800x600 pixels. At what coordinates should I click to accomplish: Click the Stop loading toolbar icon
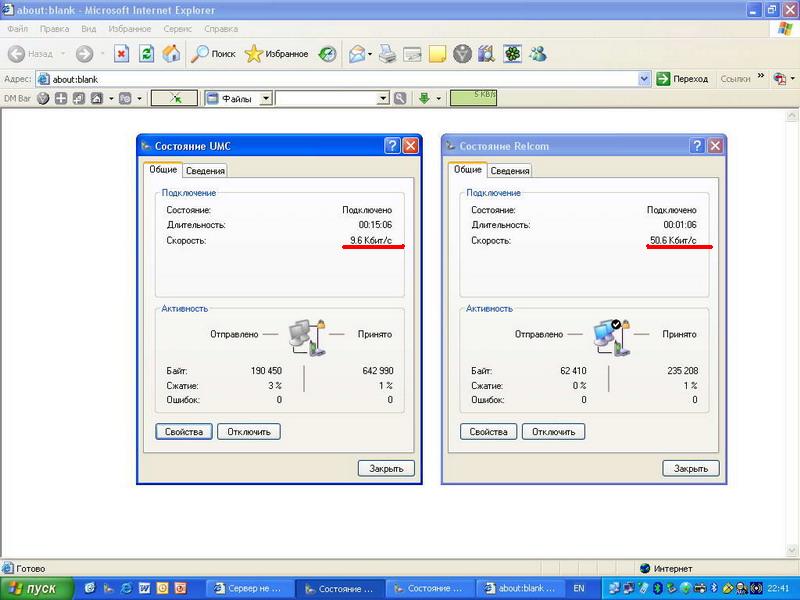pos(121,54)
